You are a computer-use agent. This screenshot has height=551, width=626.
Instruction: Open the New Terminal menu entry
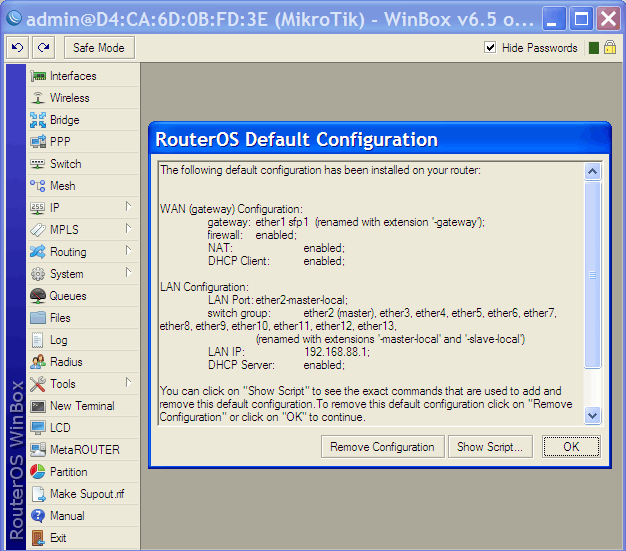[x=83, y=406]
